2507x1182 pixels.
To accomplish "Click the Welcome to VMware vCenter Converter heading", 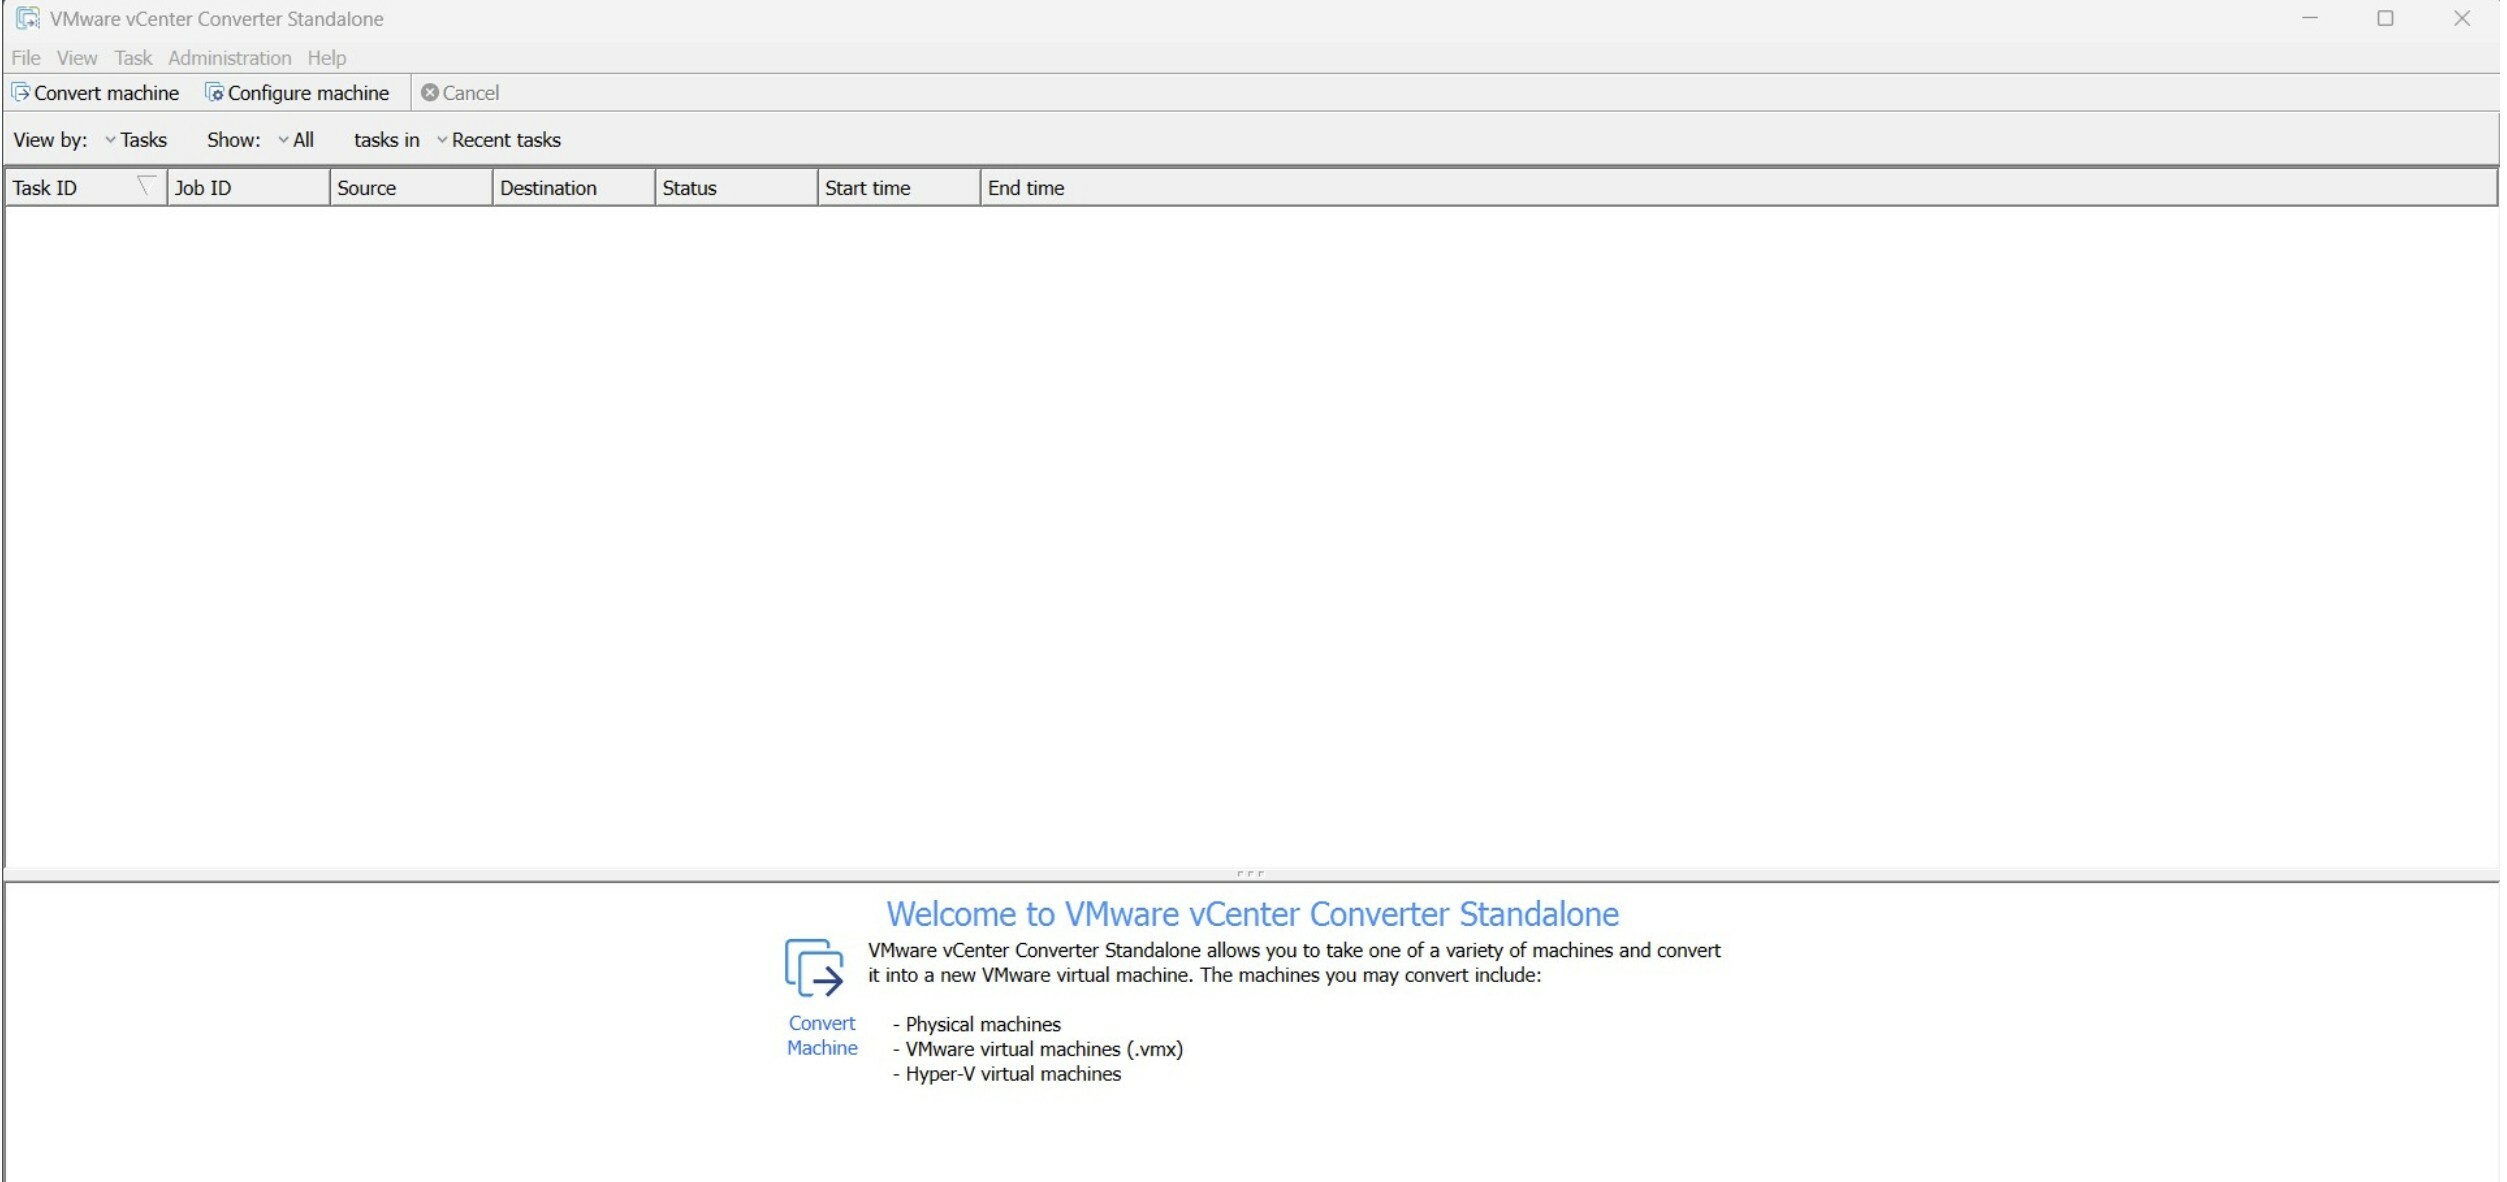I will (1253, 914).
